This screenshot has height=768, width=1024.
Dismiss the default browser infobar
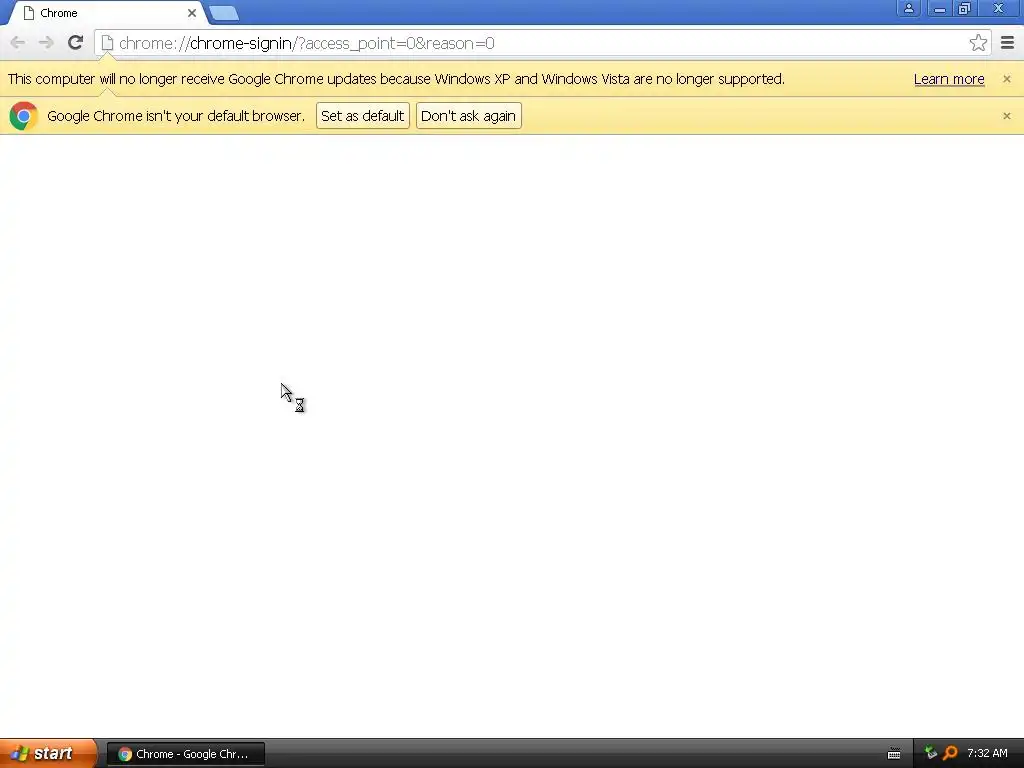point(1006,116)
